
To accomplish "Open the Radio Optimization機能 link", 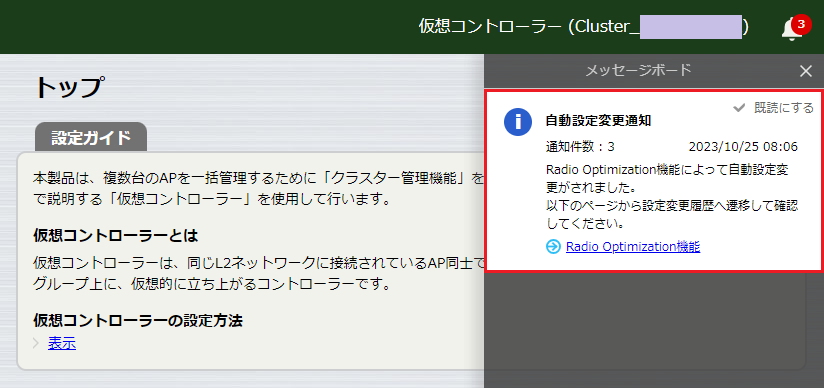I will [633, 247].
